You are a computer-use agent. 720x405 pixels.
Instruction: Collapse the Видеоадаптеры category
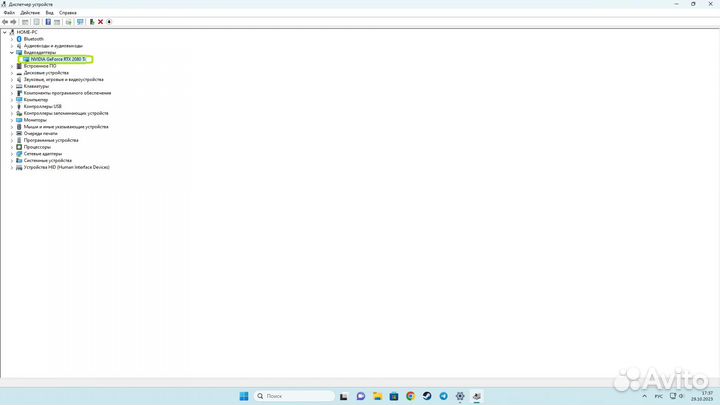tap(11, 52)
